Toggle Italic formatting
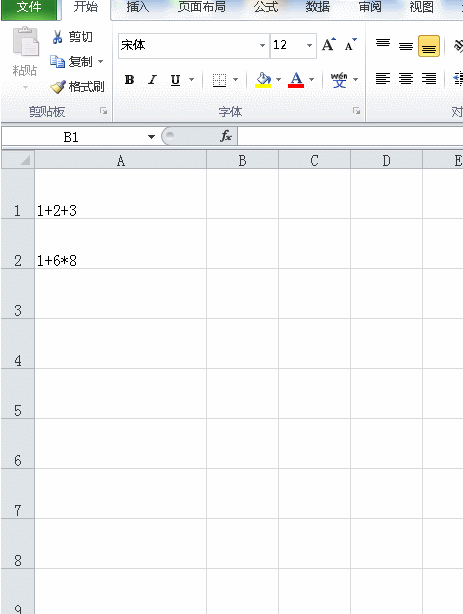The height and width of the screenshot is (614, 463). pyautogui.click(x=152, y=80)
